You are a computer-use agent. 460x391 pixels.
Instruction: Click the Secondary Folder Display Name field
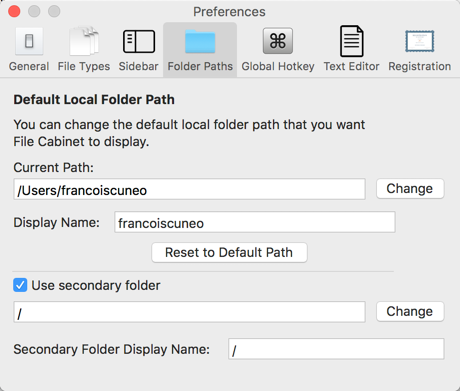(336, 349)
